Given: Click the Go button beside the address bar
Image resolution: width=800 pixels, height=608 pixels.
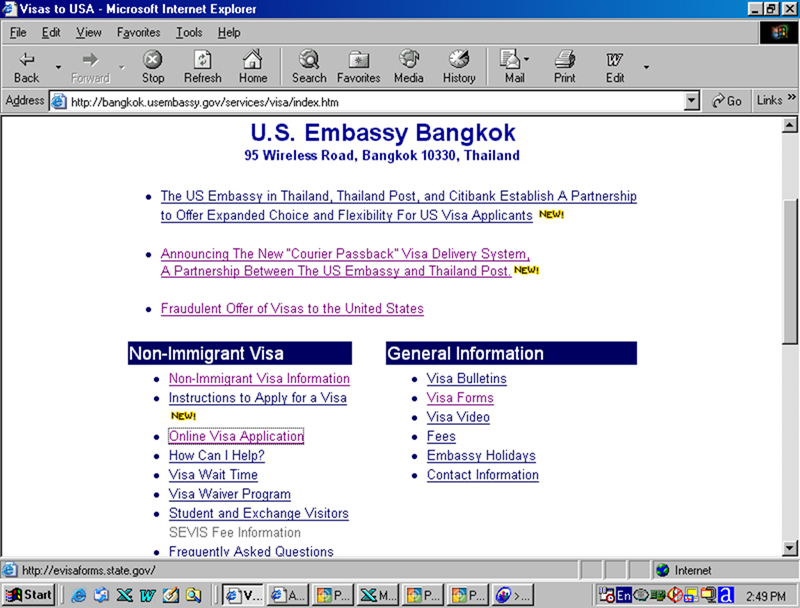Looking at the screenshot, I should click(x=727, y=101).
